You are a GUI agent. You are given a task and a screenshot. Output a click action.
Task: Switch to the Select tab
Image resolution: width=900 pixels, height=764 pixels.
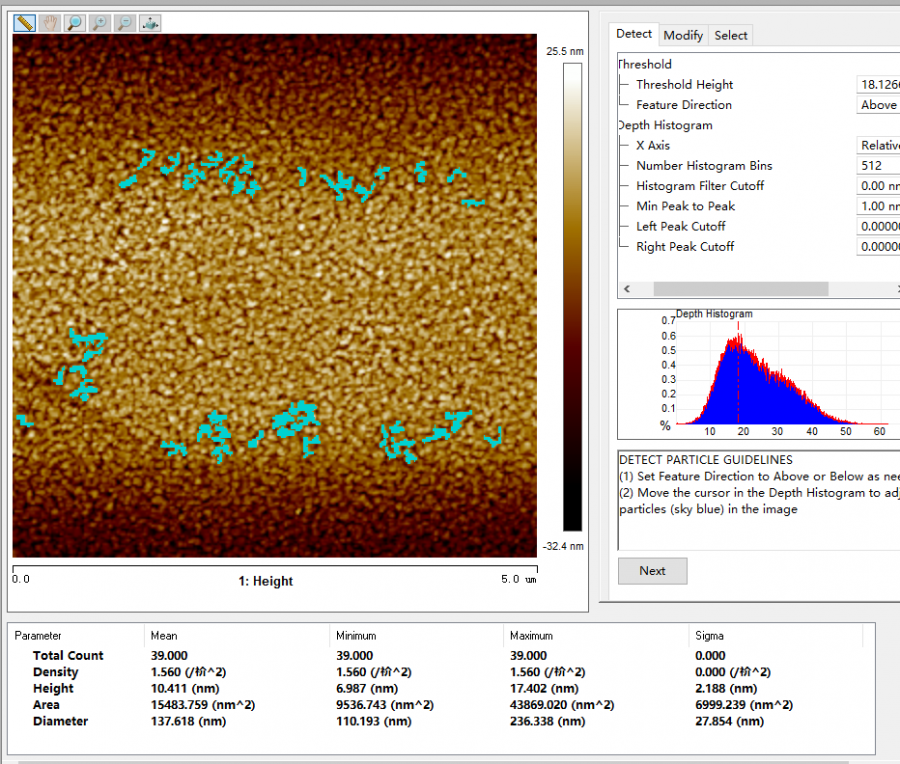coord(730,35)
